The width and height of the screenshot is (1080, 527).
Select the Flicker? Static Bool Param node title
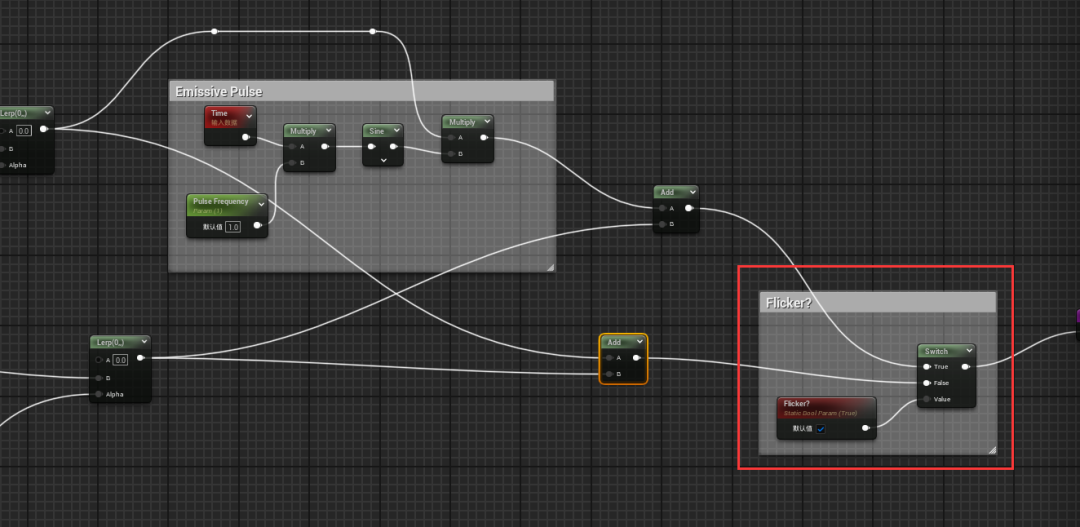[796, 403]
